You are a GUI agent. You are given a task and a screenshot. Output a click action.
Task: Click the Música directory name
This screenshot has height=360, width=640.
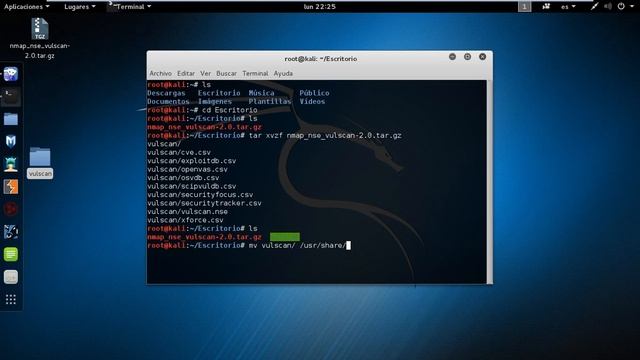(261, 93)
